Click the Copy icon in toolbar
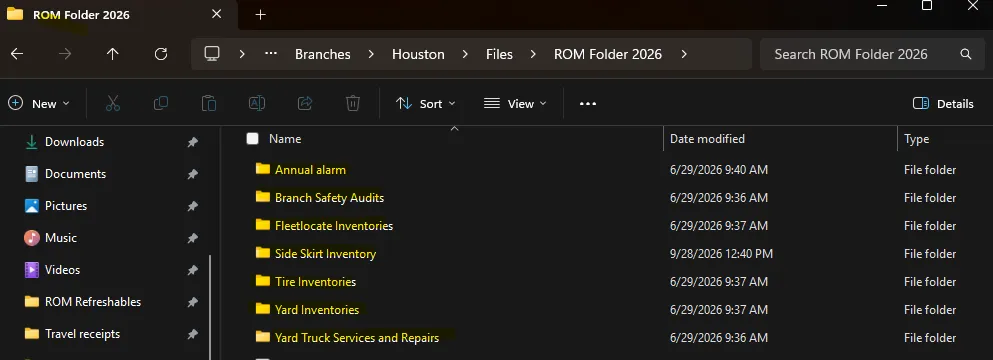 tap(161, 103)
